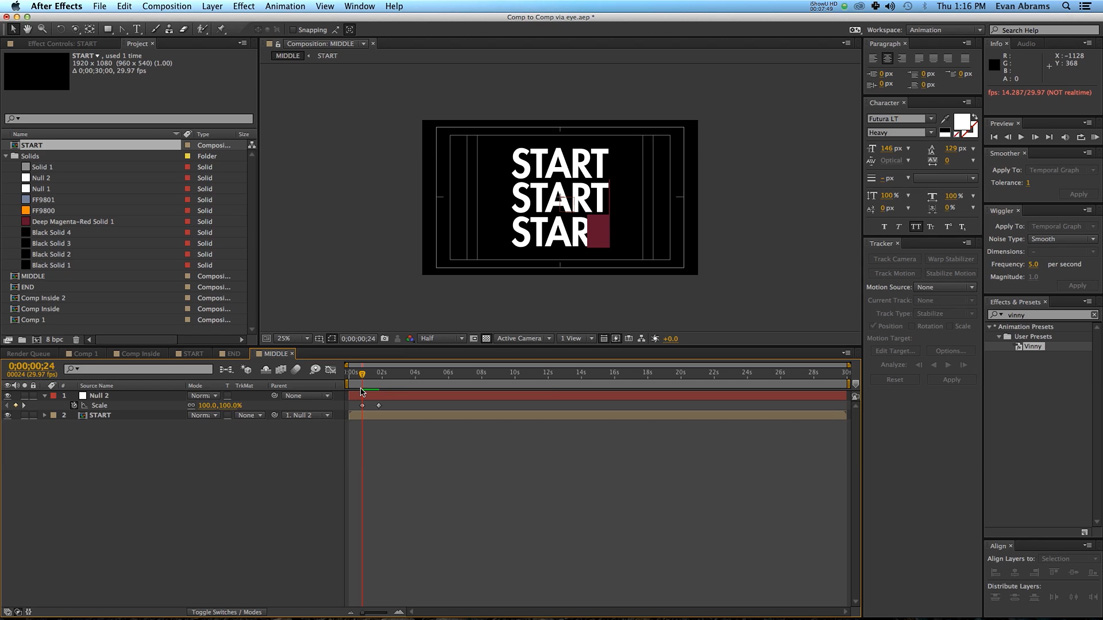Toggle region of interest in viewer
Screen dimensions: 1103x620
pyautogui.click(x=473, y=339)
